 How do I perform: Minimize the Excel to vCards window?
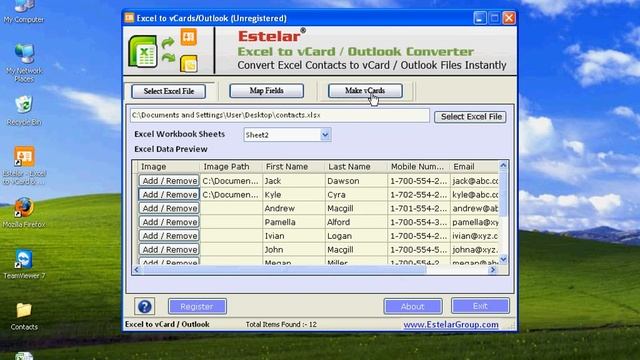click(x=480, y=18)
